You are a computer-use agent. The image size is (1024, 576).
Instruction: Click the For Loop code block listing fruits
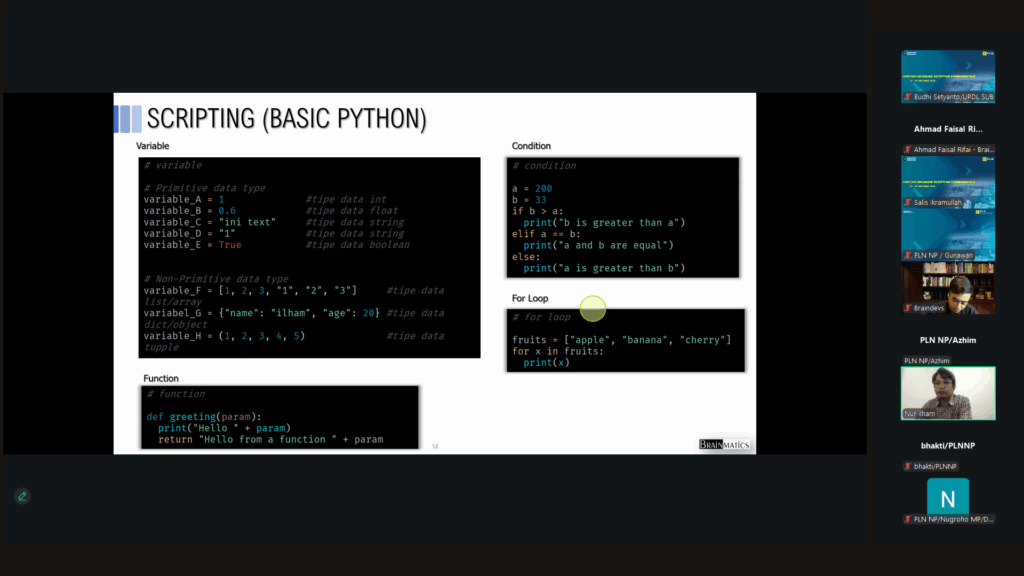(625, 340)
